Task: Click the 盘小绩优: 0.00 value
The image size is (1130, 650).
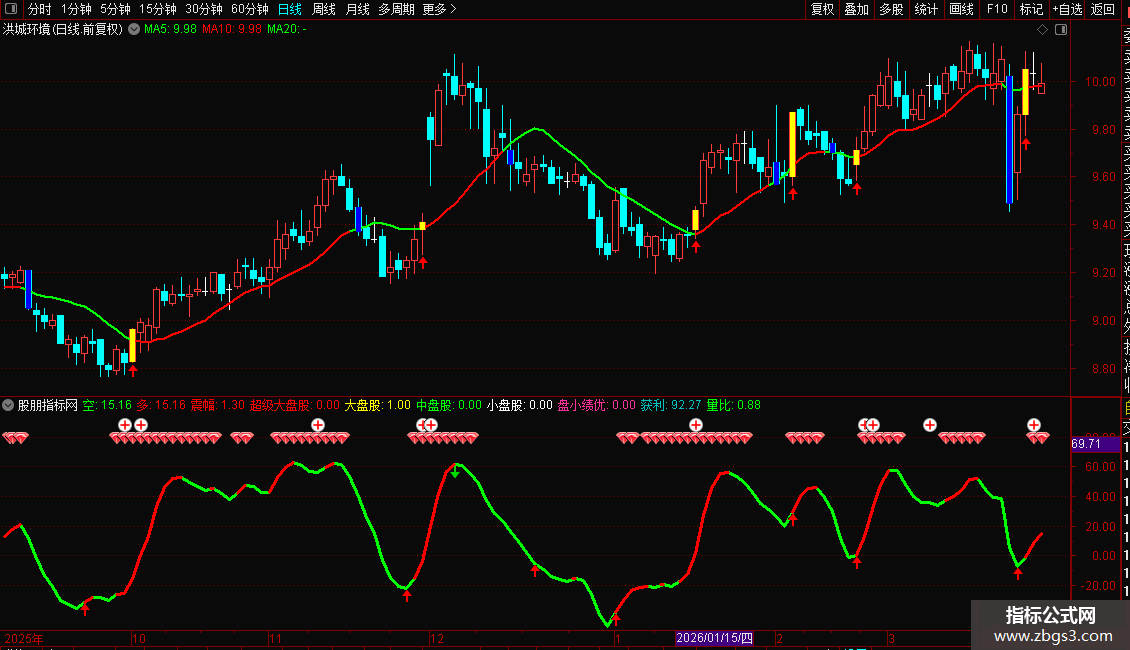Action: pyautogui.click(x=597, y=405)
